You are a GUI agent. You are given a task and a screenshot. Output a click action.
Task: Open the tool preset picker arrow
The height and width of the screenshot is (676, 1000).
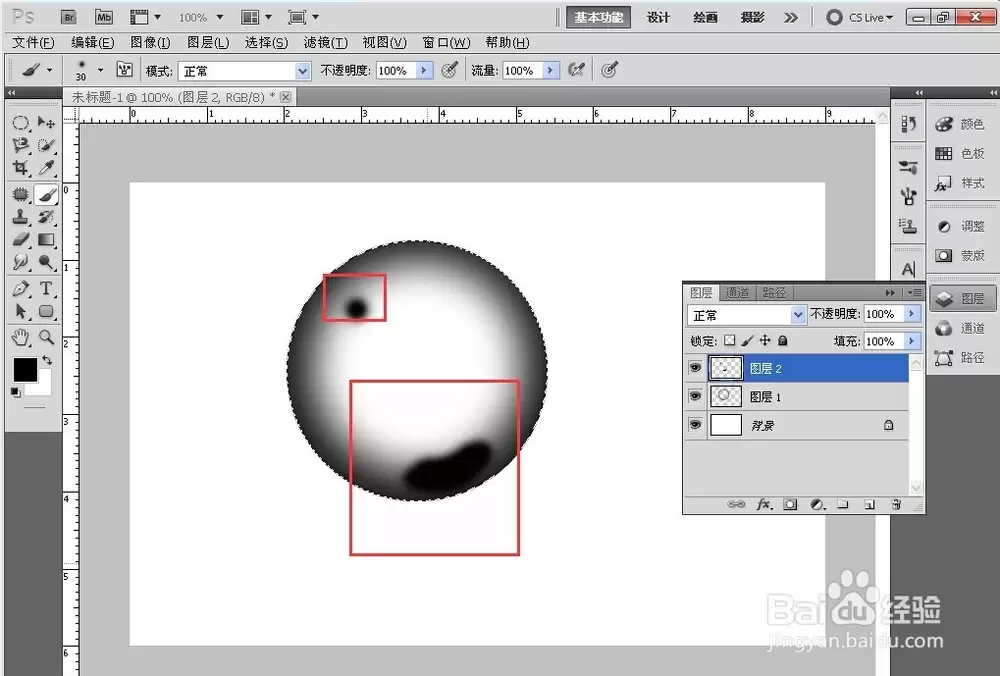[x=50, y=70]
